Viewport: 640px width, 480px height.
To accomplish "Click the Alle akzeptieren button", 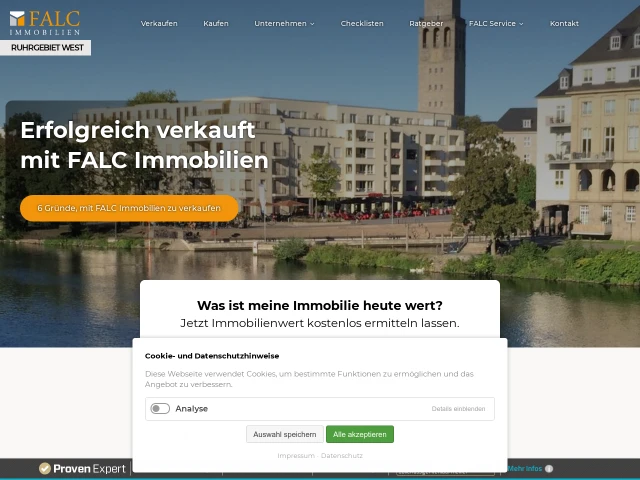I will tap(360, 434).
